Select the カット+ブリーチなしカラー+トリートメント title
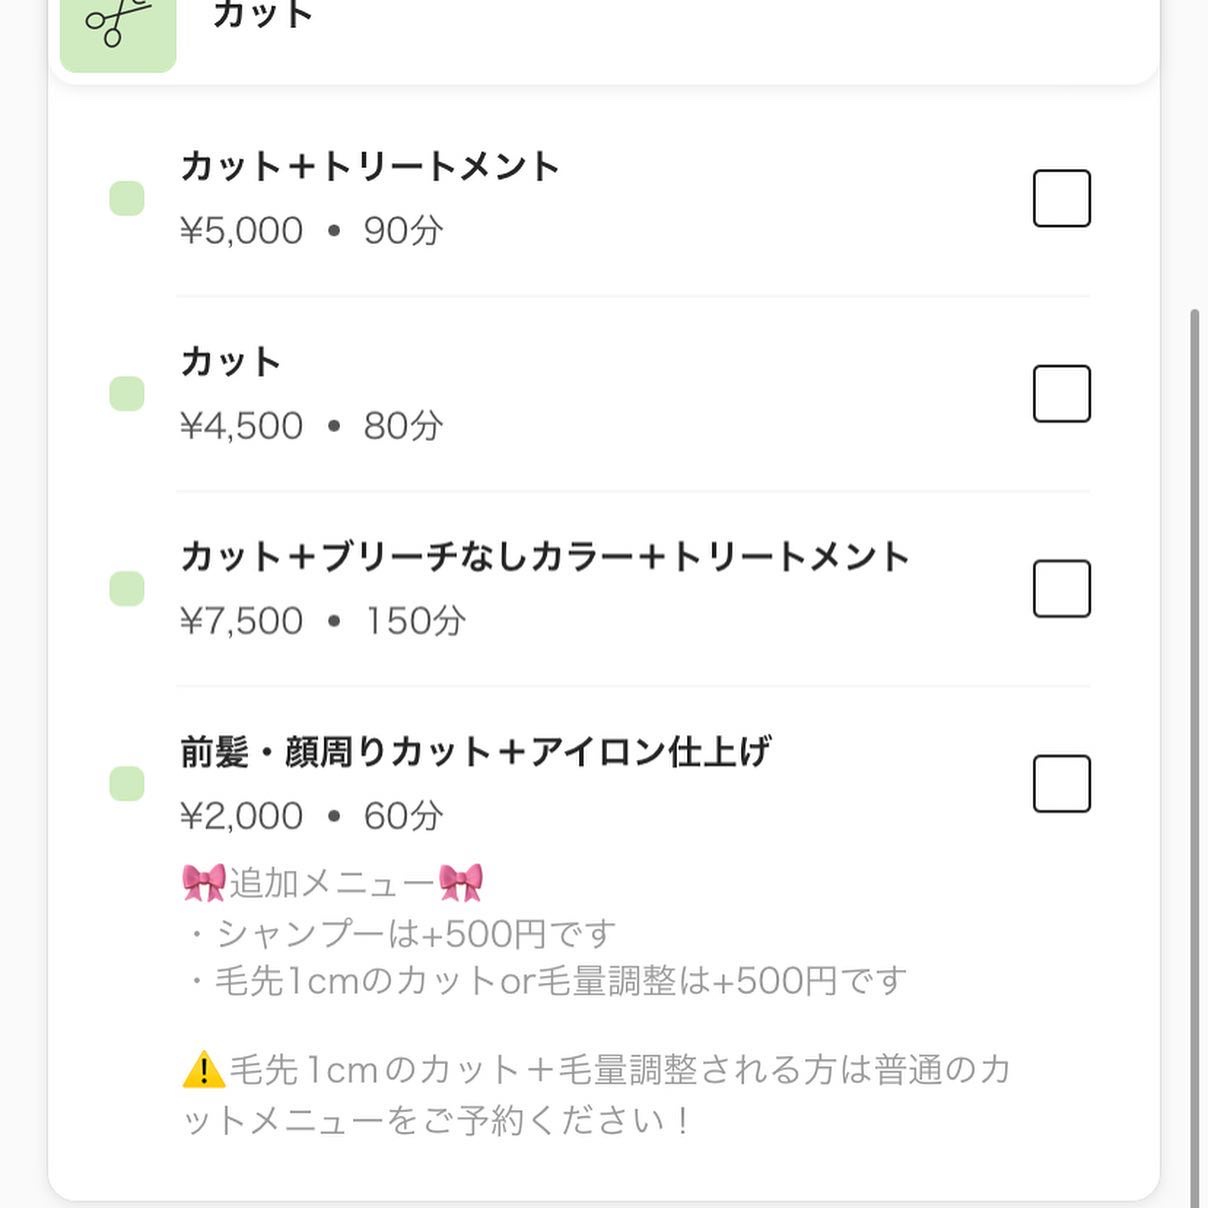Image resolution: width=1208 pixels, height=1208 pixels. pos(544,557)
